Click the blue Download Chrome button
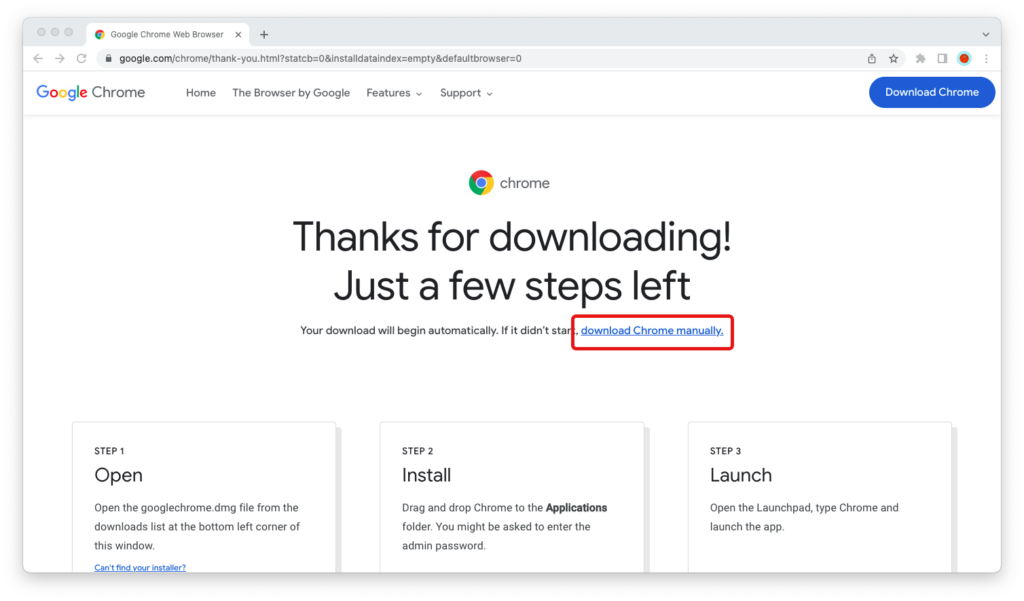The image size is (1024, 601). [932, 92]
